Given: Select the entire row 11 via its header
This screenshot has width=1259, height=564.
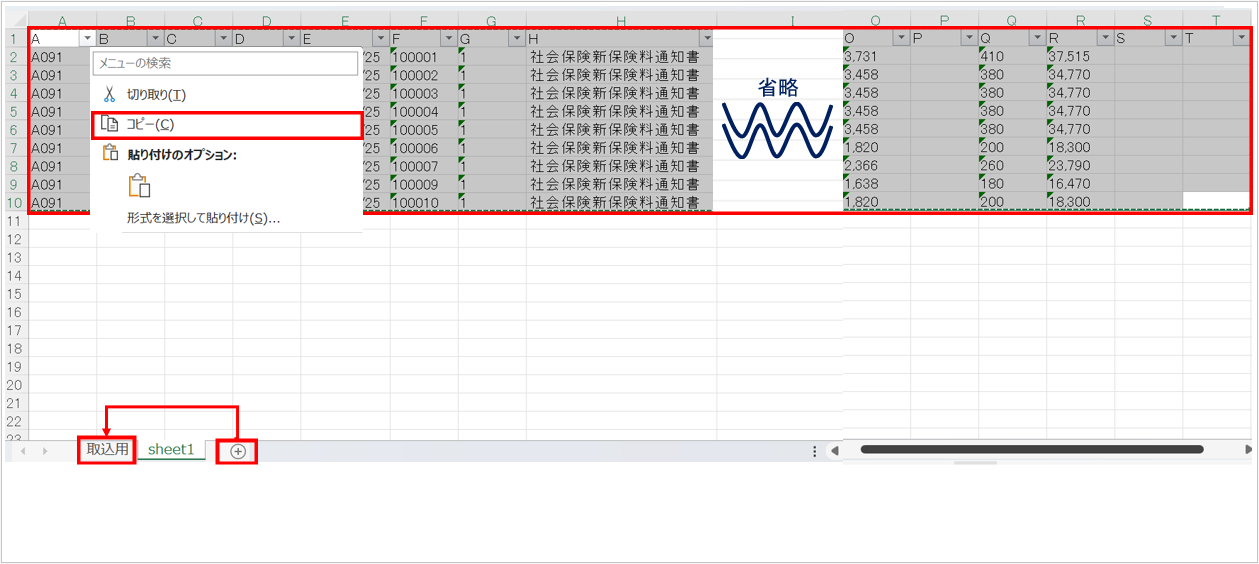Looking at the screenshot, I should coord(14,221).
